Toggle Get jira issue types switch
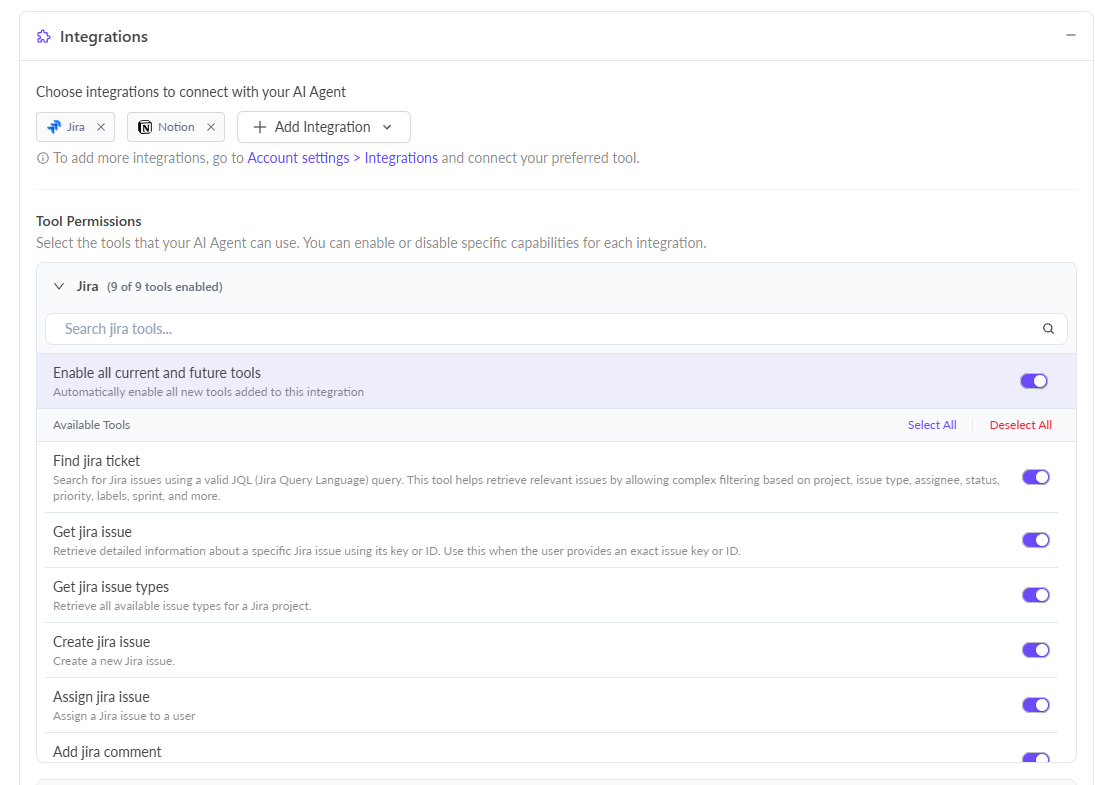 click(x=1035, y=595)
